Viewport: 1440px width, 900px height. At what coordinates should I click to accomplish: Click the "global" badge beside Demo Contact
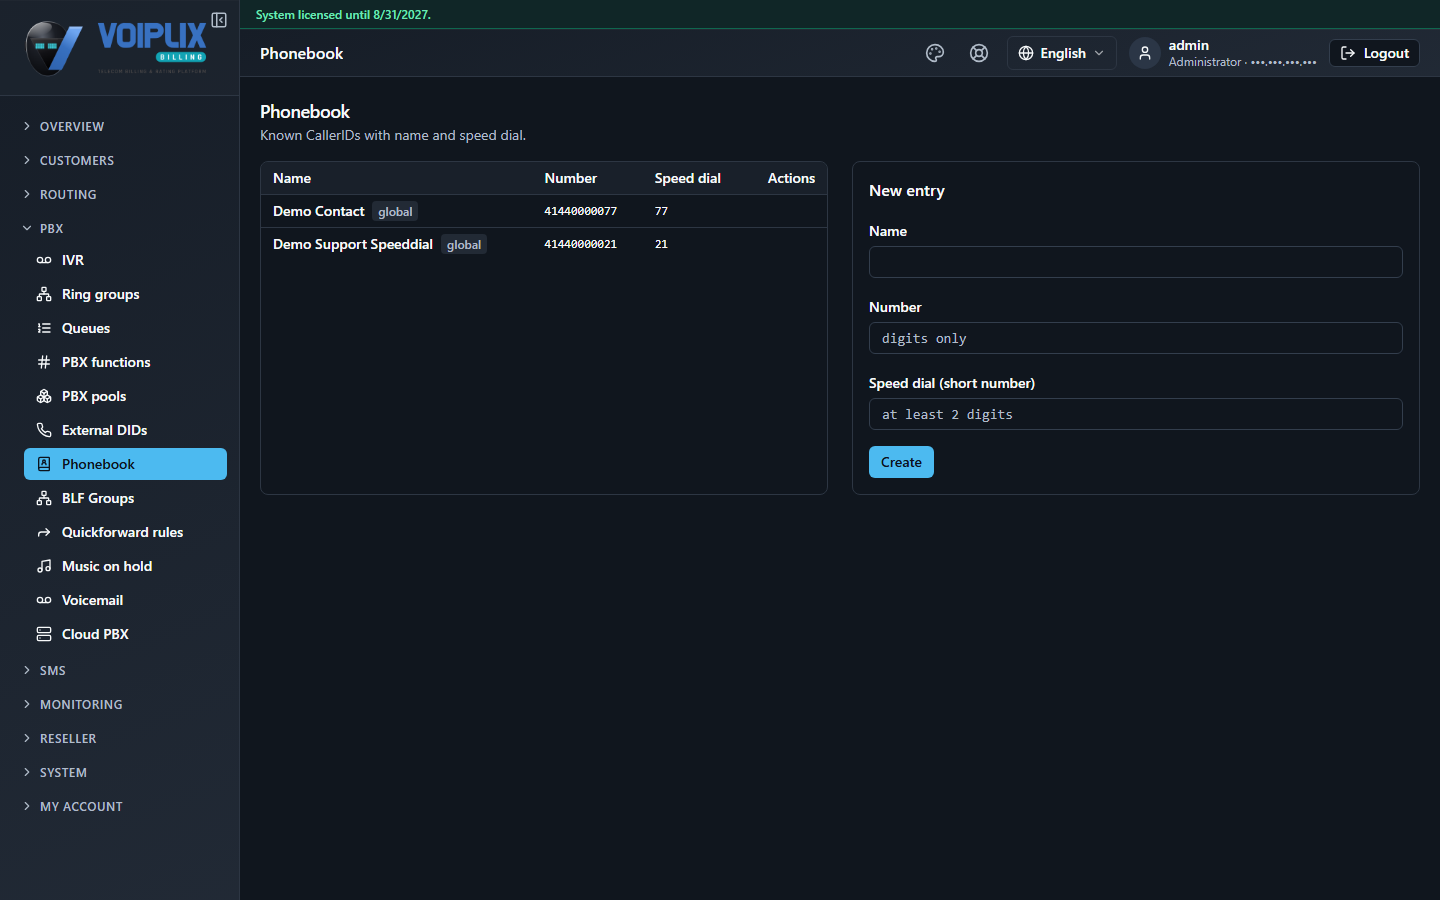click(x=395, y=211)
